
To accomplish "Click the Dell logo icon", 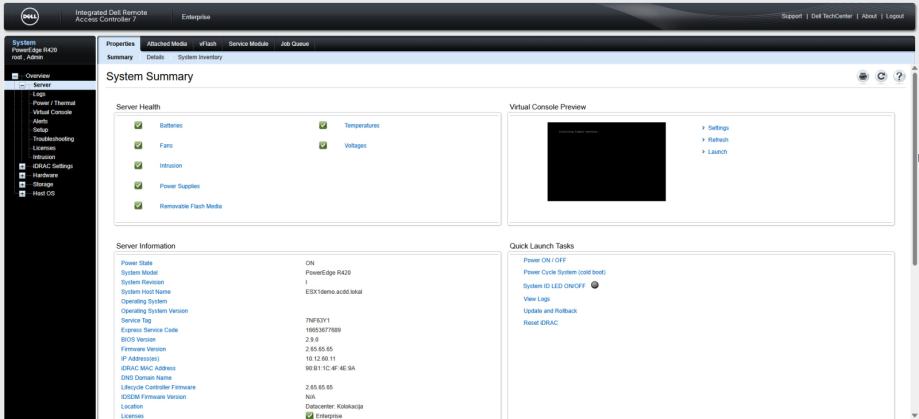I will click(30, 16).
